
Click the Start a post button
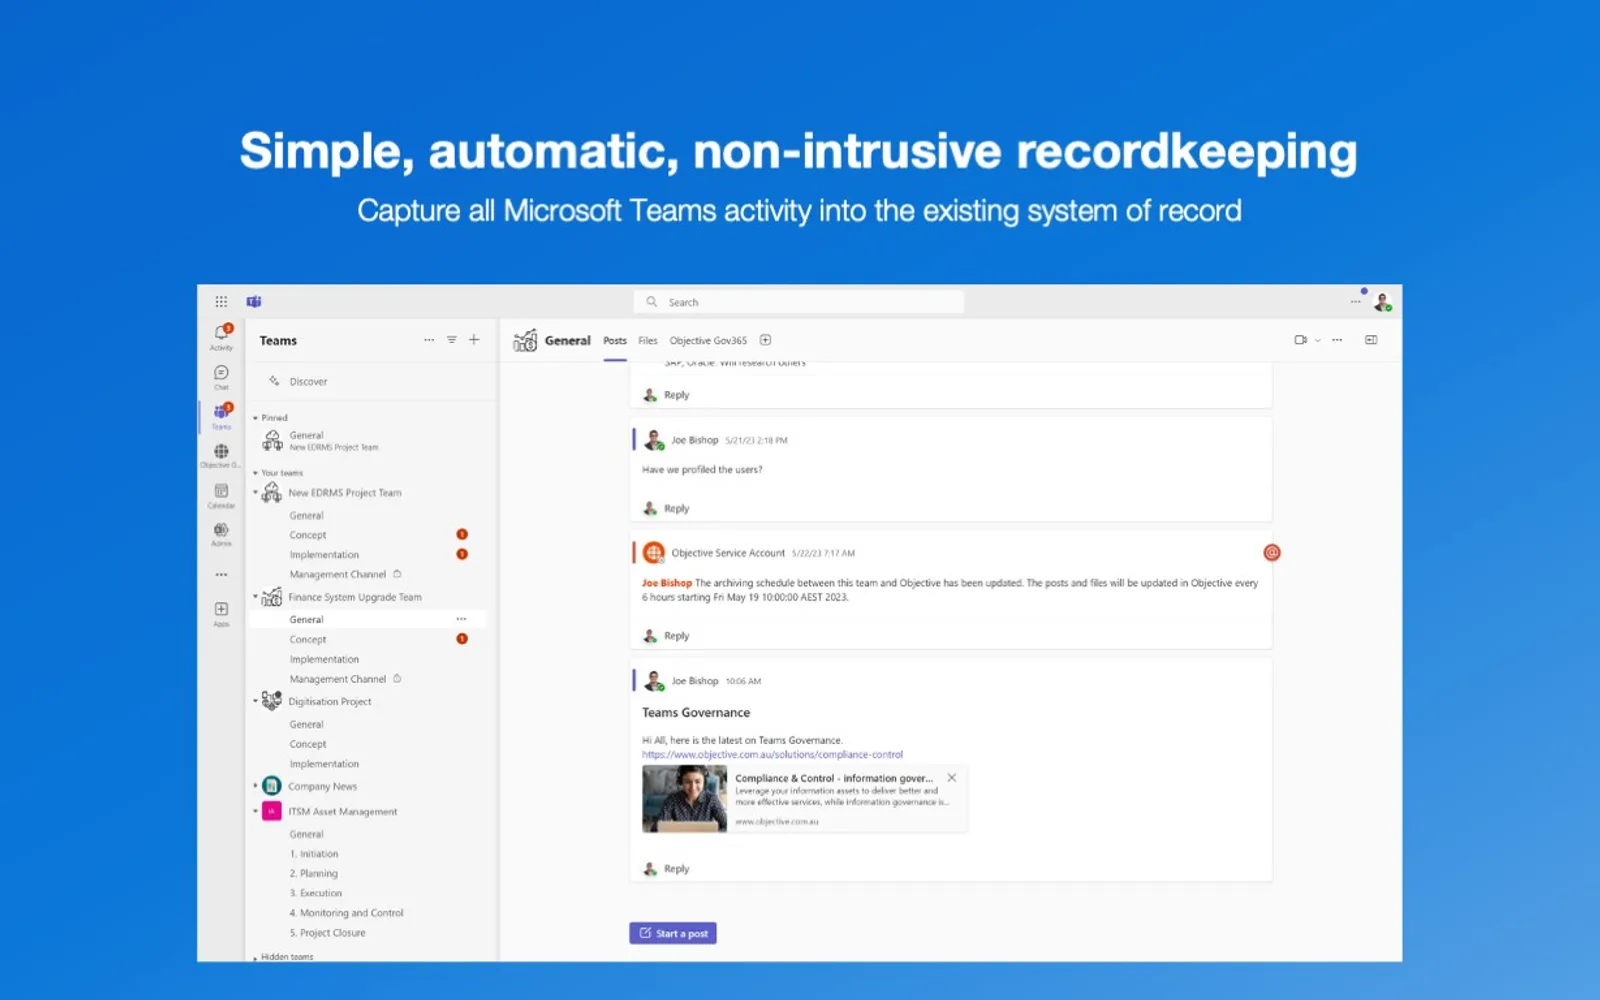pos(673,933)
